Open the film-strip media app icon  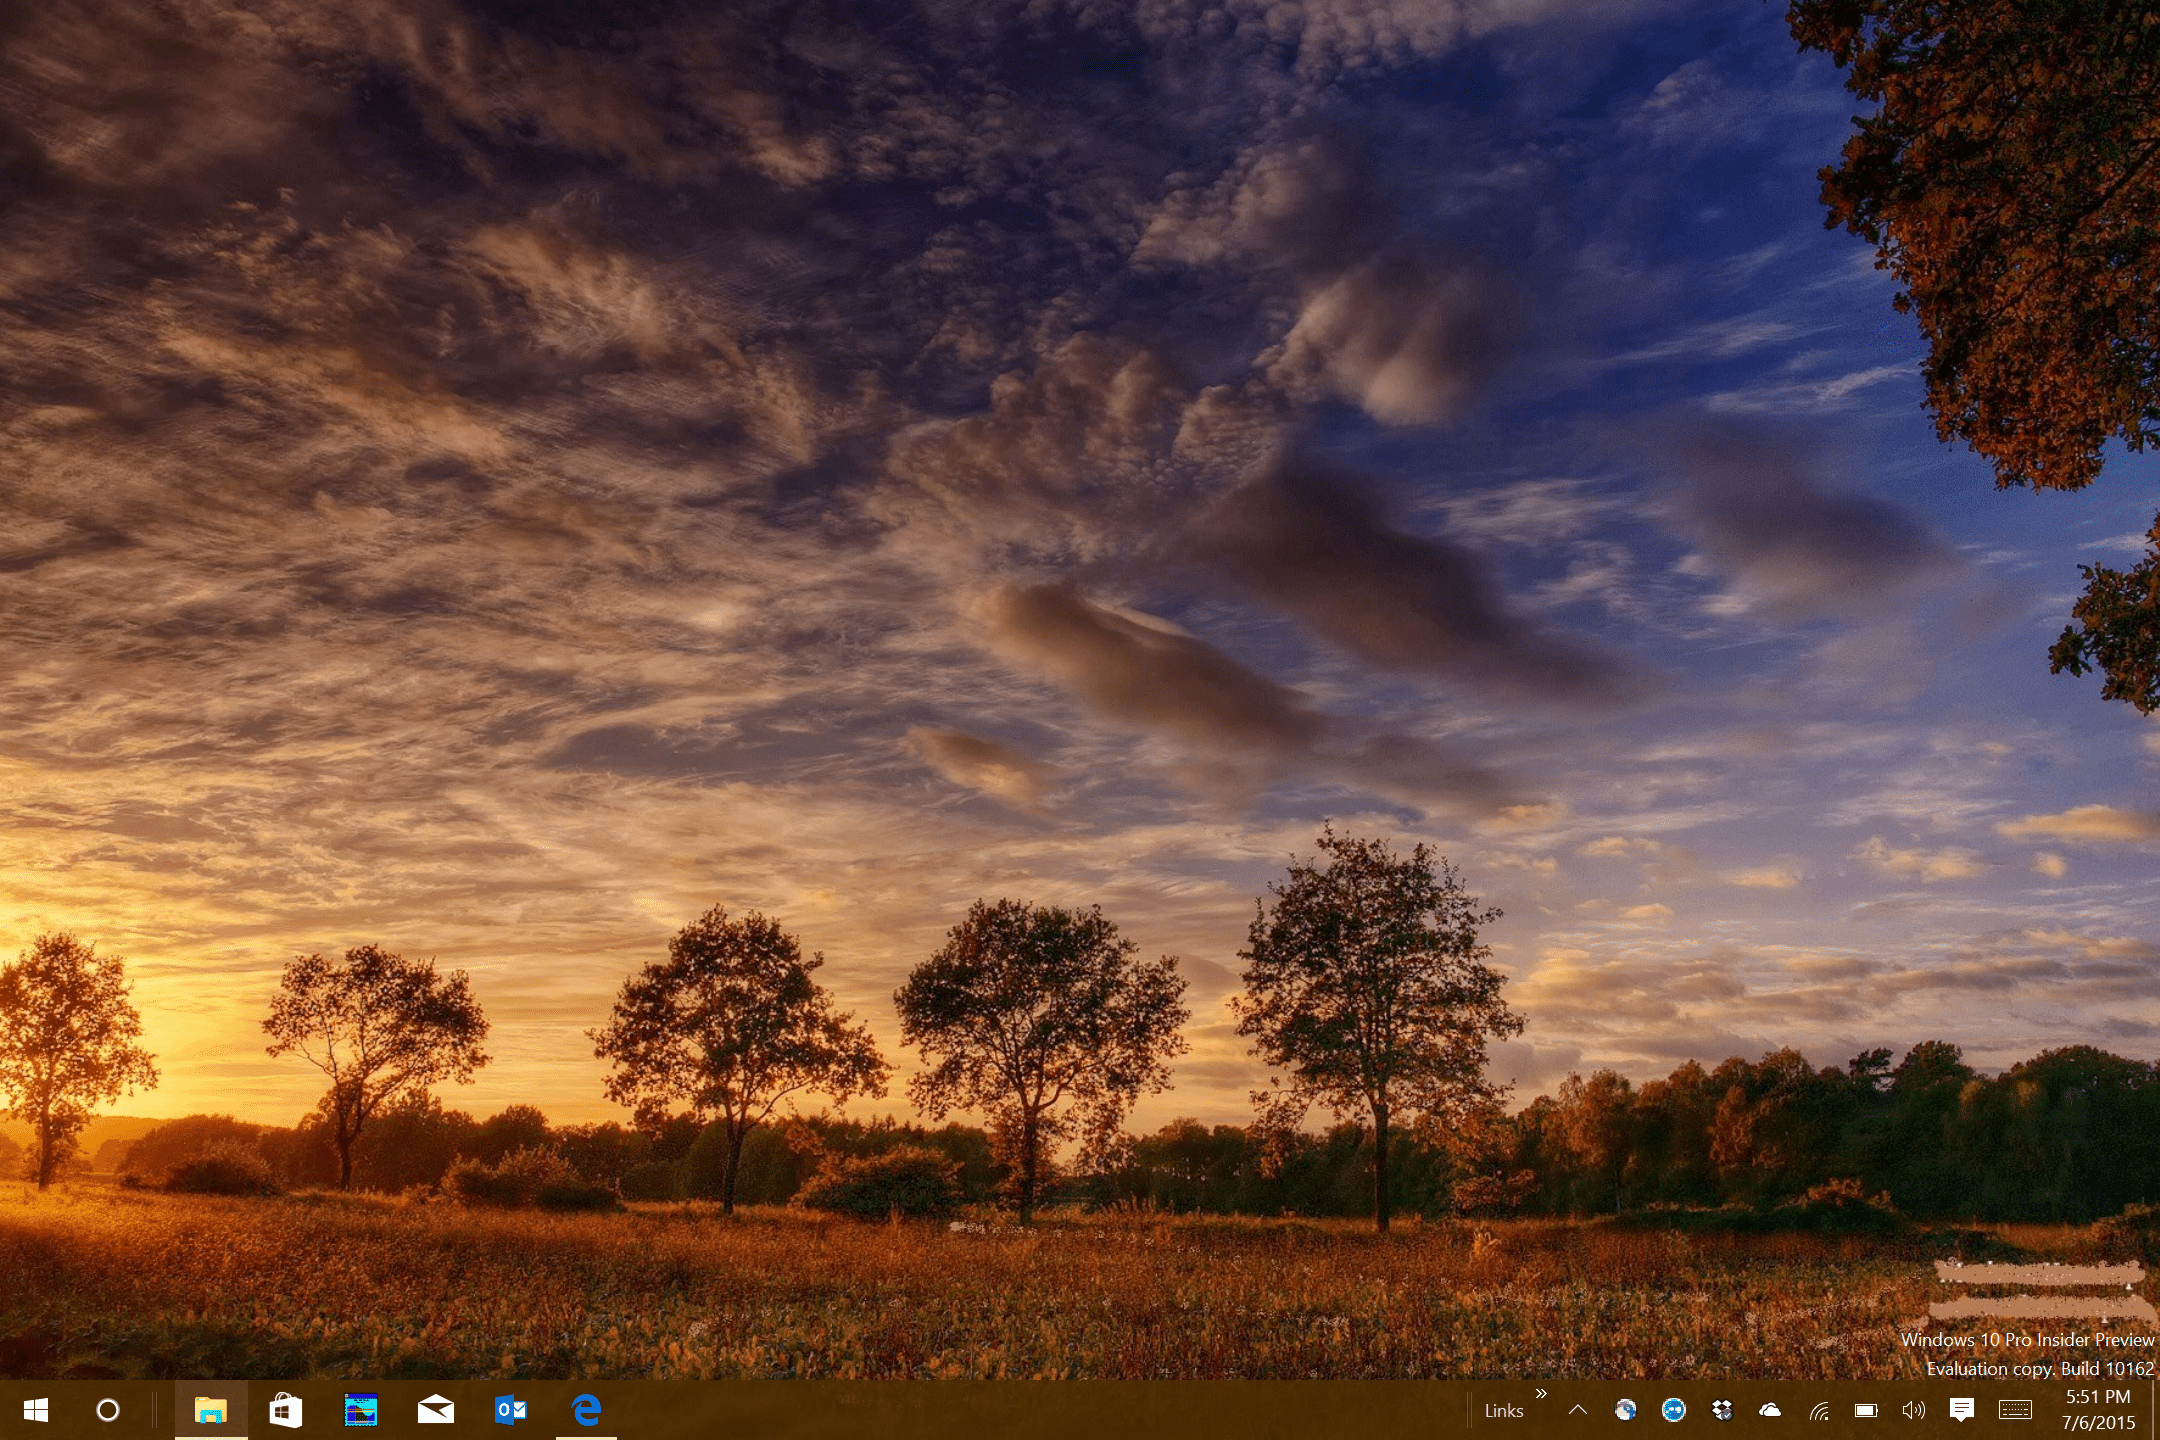360,1410
